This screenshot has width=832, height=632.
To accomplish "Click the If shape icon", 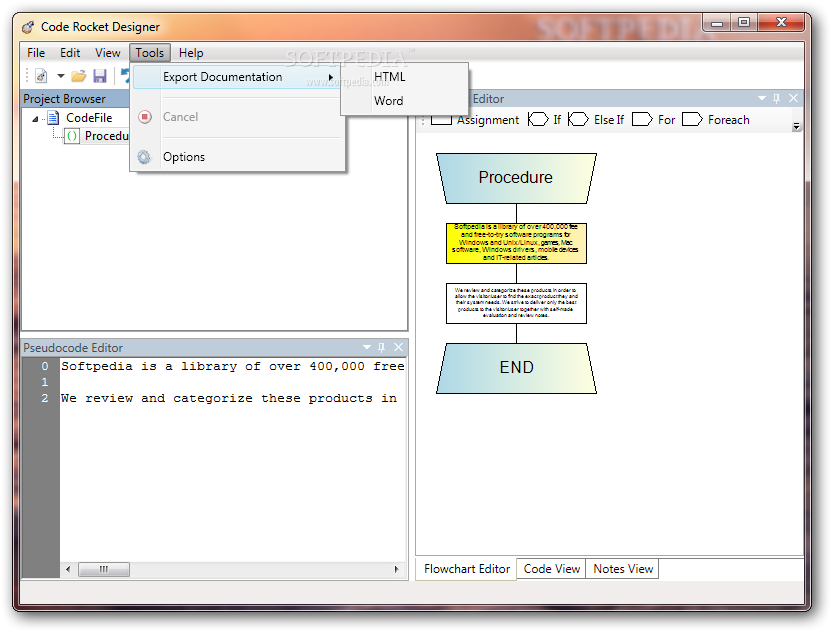I will click(538, 119).
